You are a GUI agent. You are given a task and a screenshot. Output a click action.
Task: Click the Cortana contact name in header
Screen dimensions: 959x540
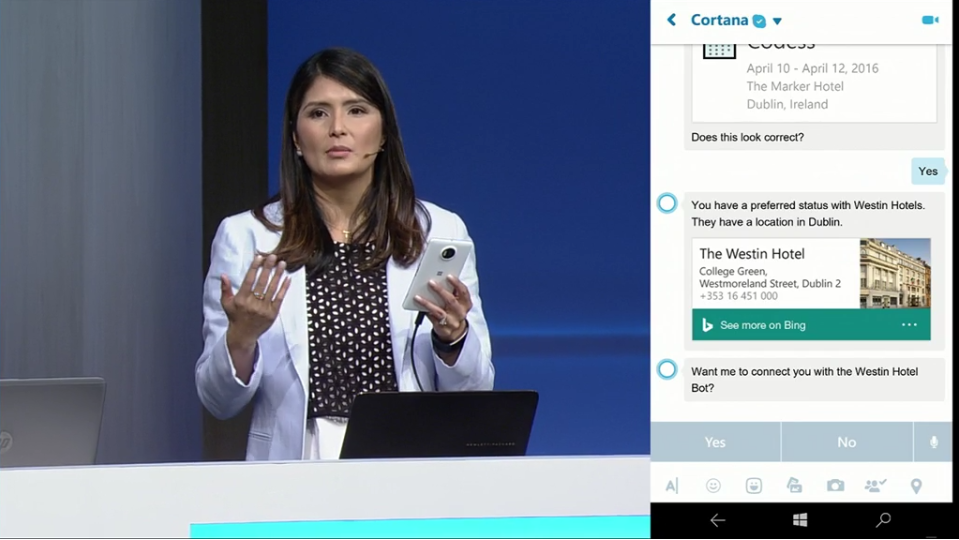click(719, 20)
